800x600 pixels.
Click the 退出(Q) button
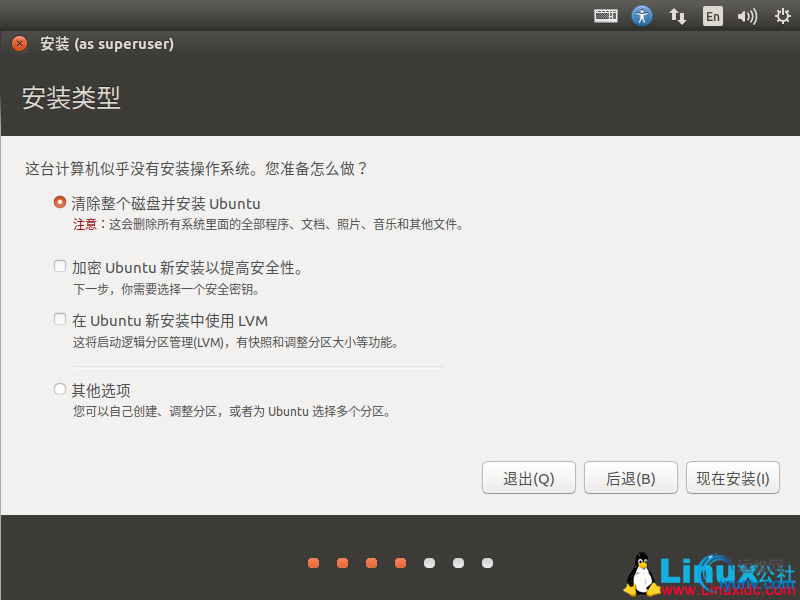click(529, 478)
